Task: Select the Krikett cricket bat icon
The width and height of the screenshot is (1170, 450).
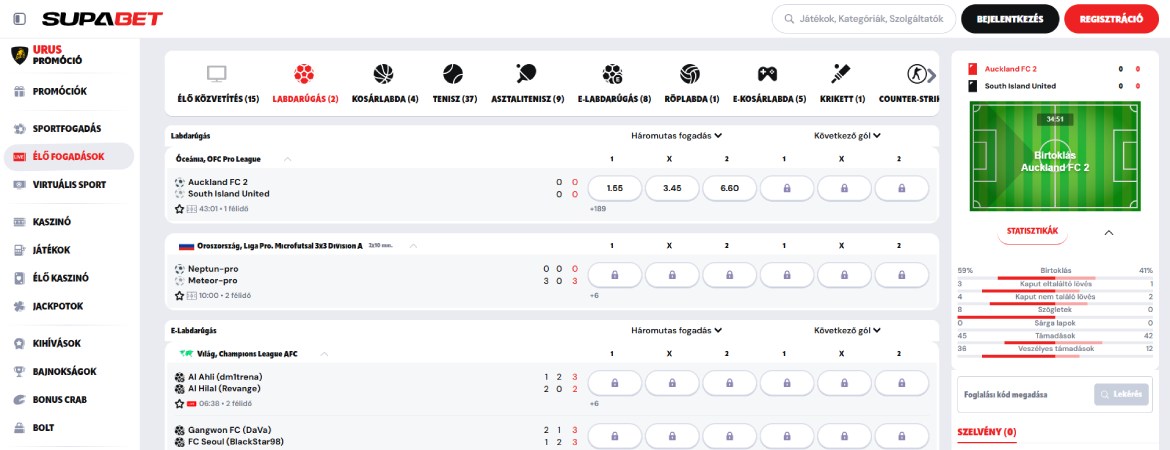Action: (842, 74)
